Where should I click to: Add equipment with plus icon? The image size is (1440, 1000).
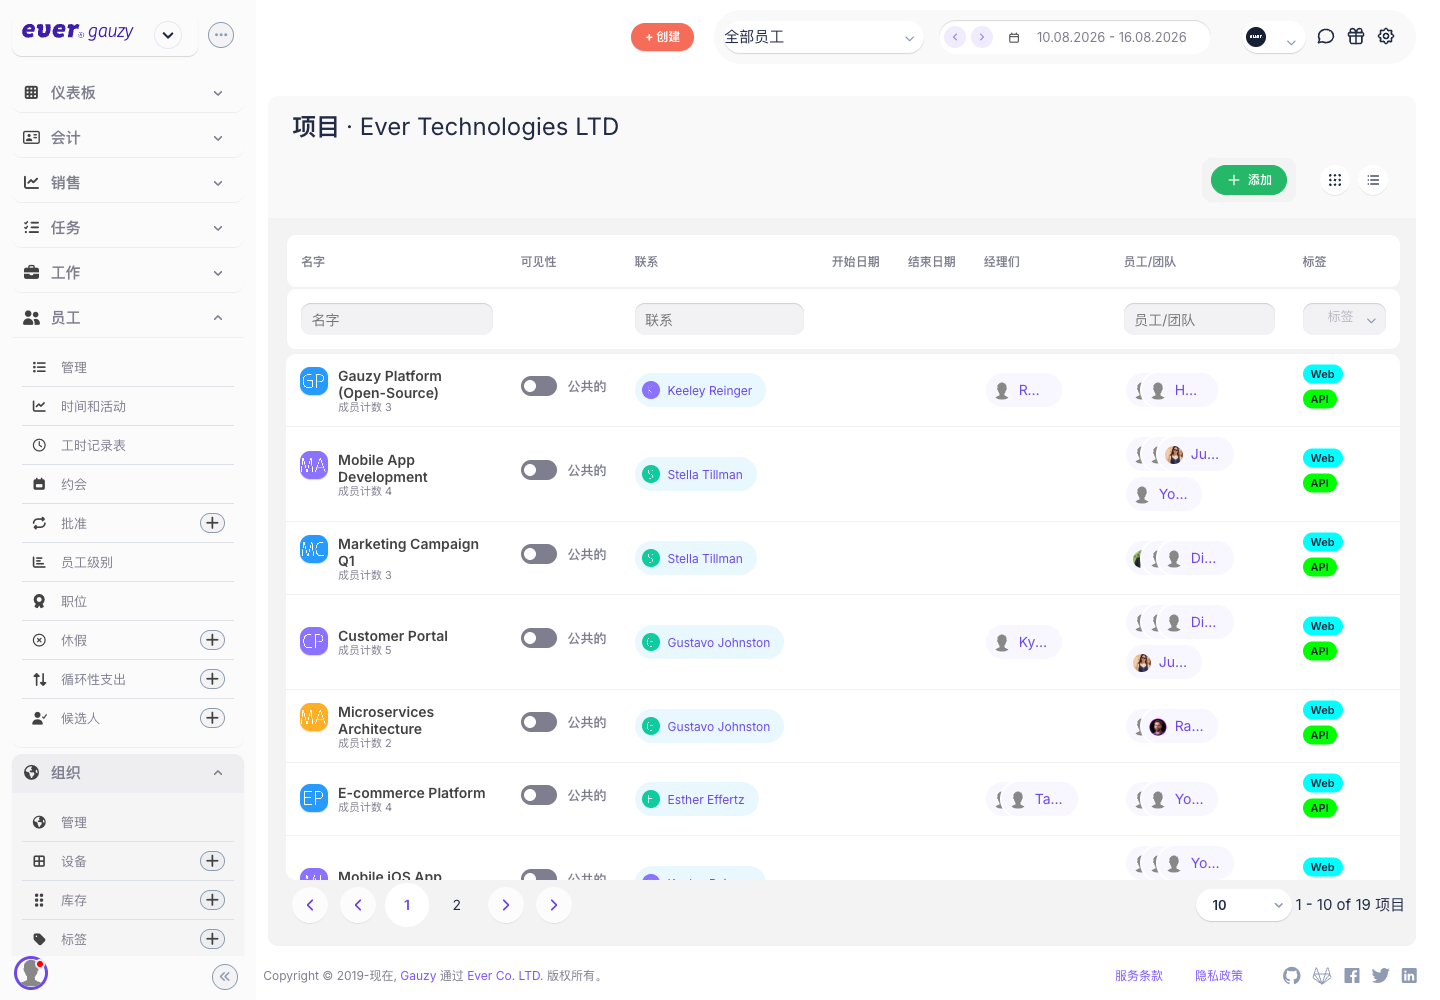213,861
